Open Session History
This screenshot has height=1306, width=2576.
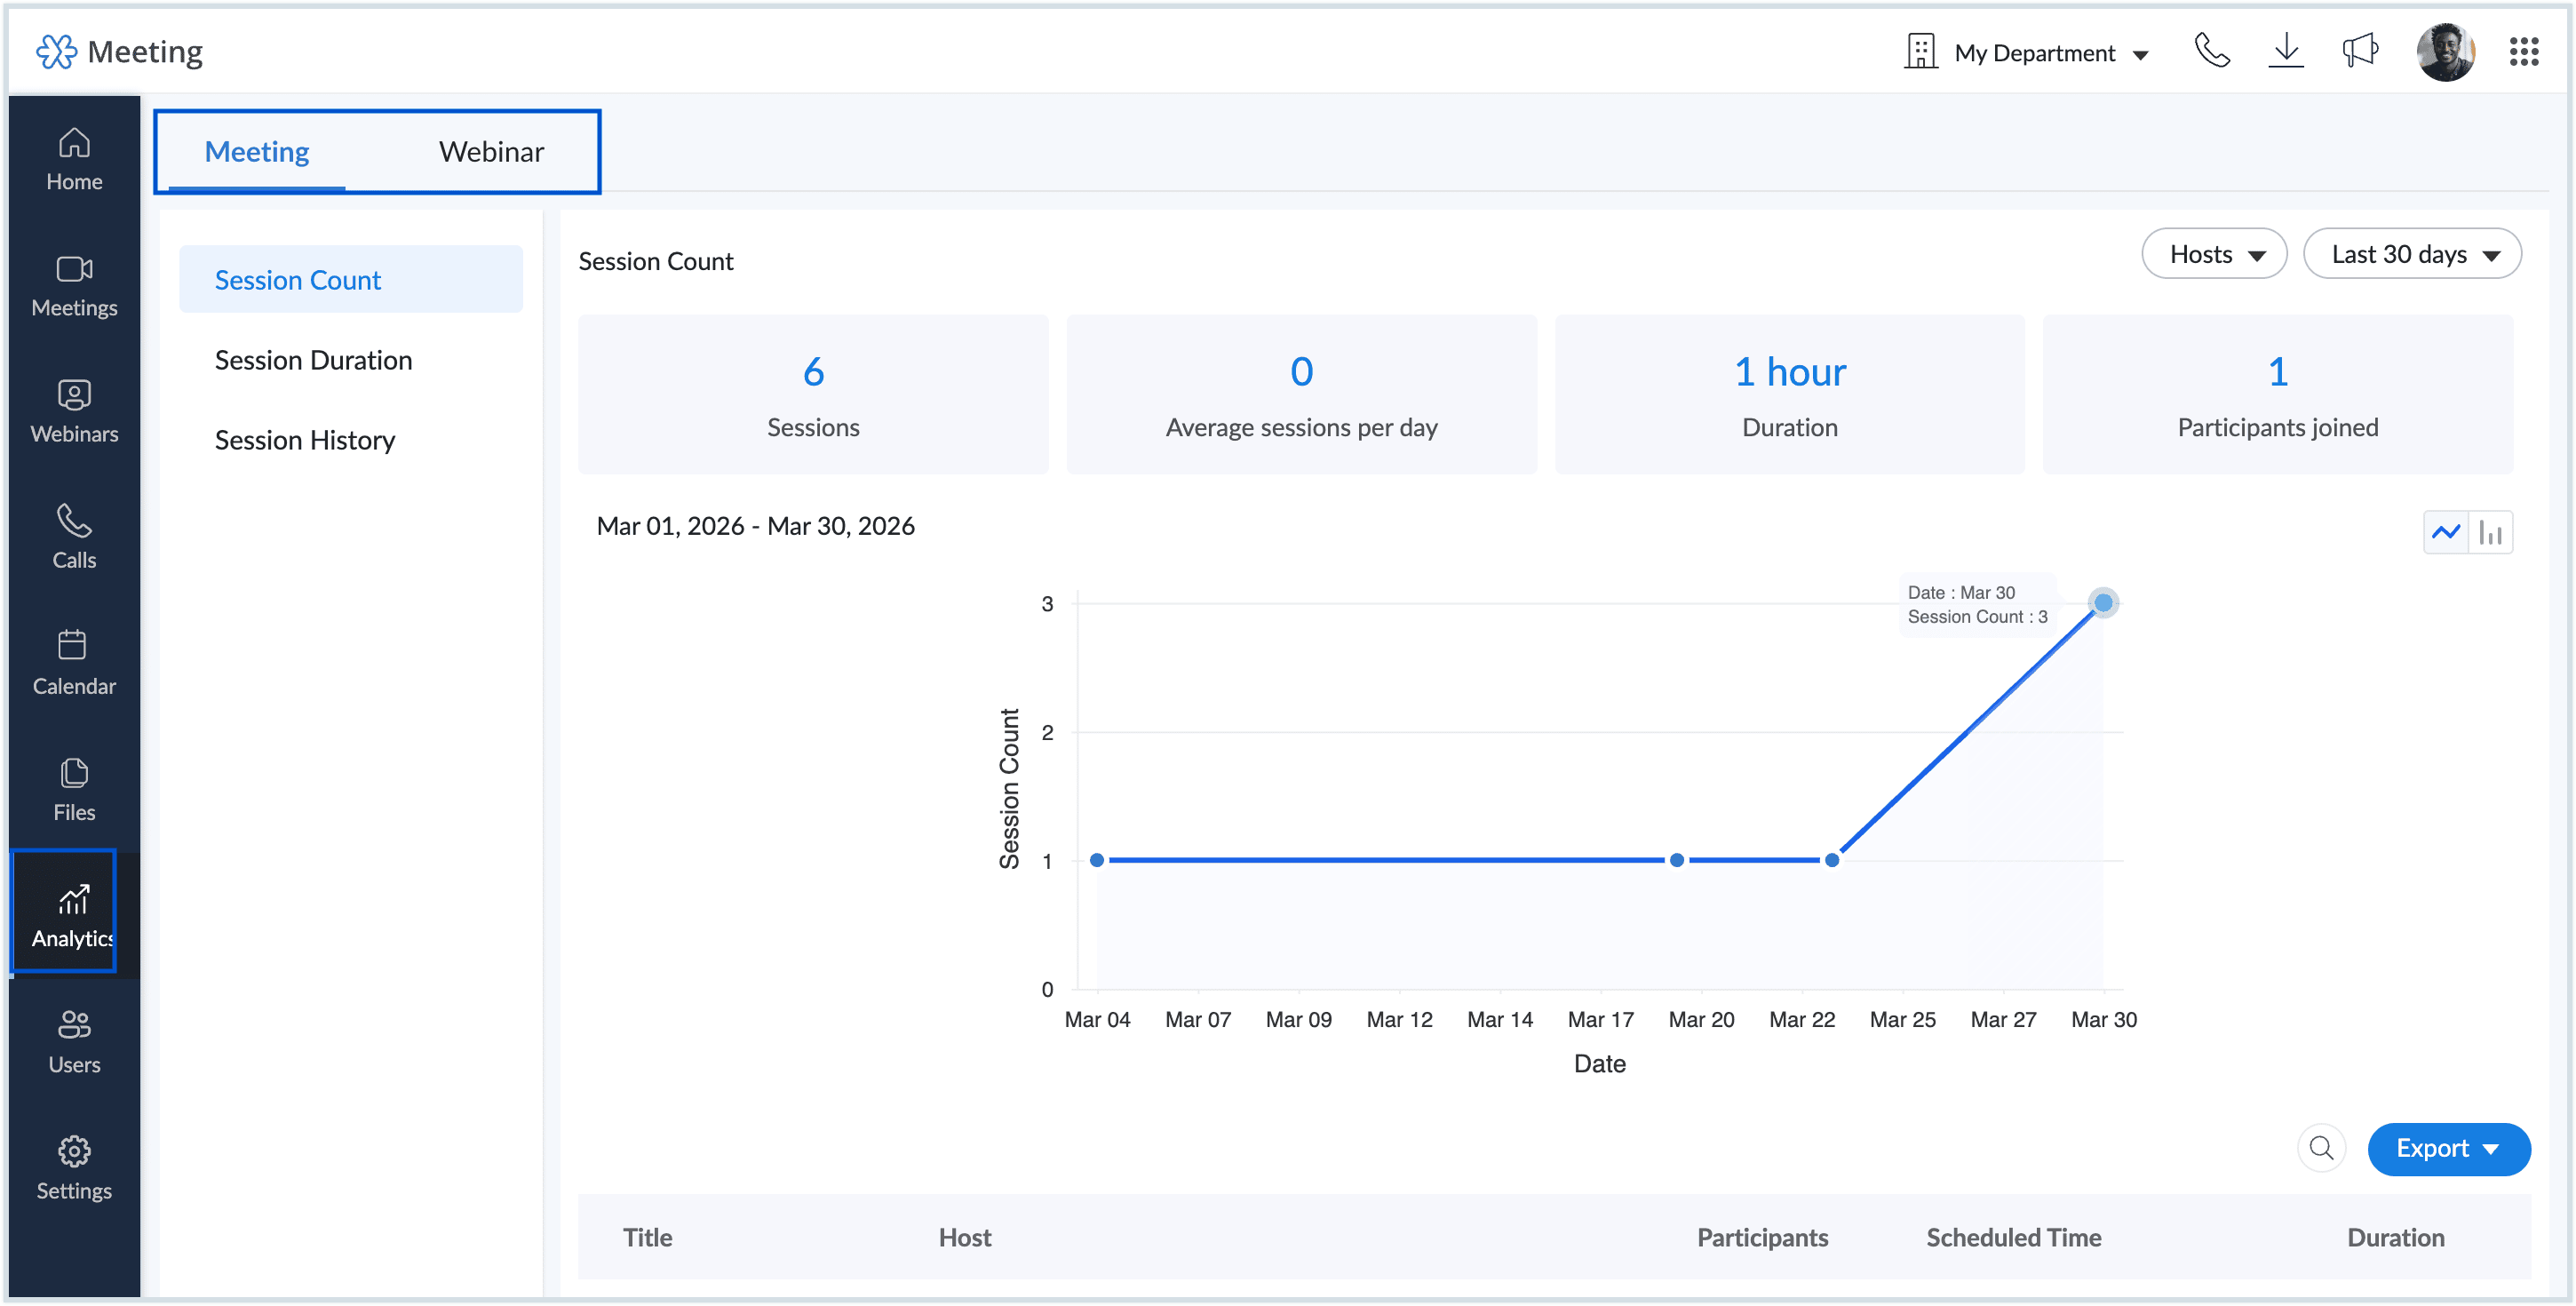(x=305, y=438)
